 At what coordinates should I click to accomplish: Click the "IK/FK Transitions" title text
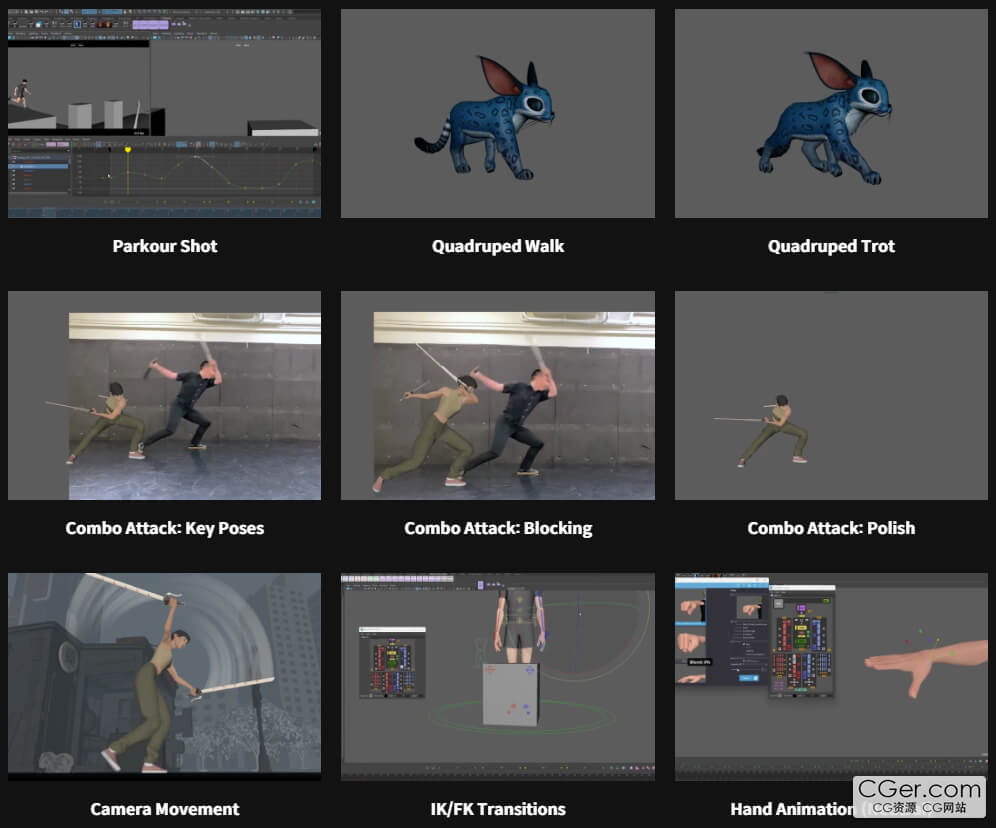click(498, 809)
